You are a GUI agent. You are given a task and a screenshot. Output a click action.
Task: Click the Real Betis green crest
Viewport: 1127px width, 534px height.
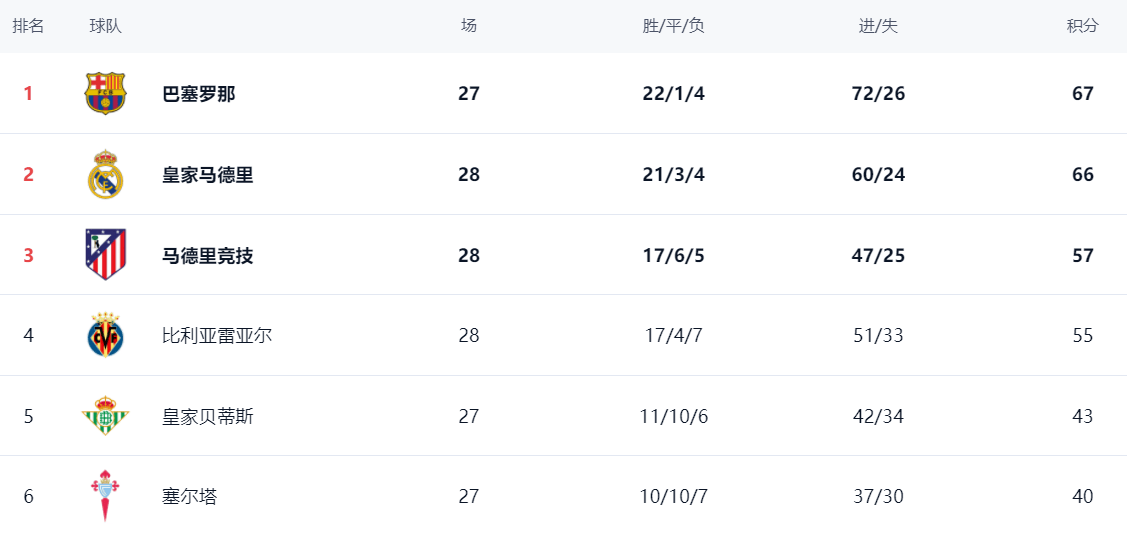coord(105,416)
